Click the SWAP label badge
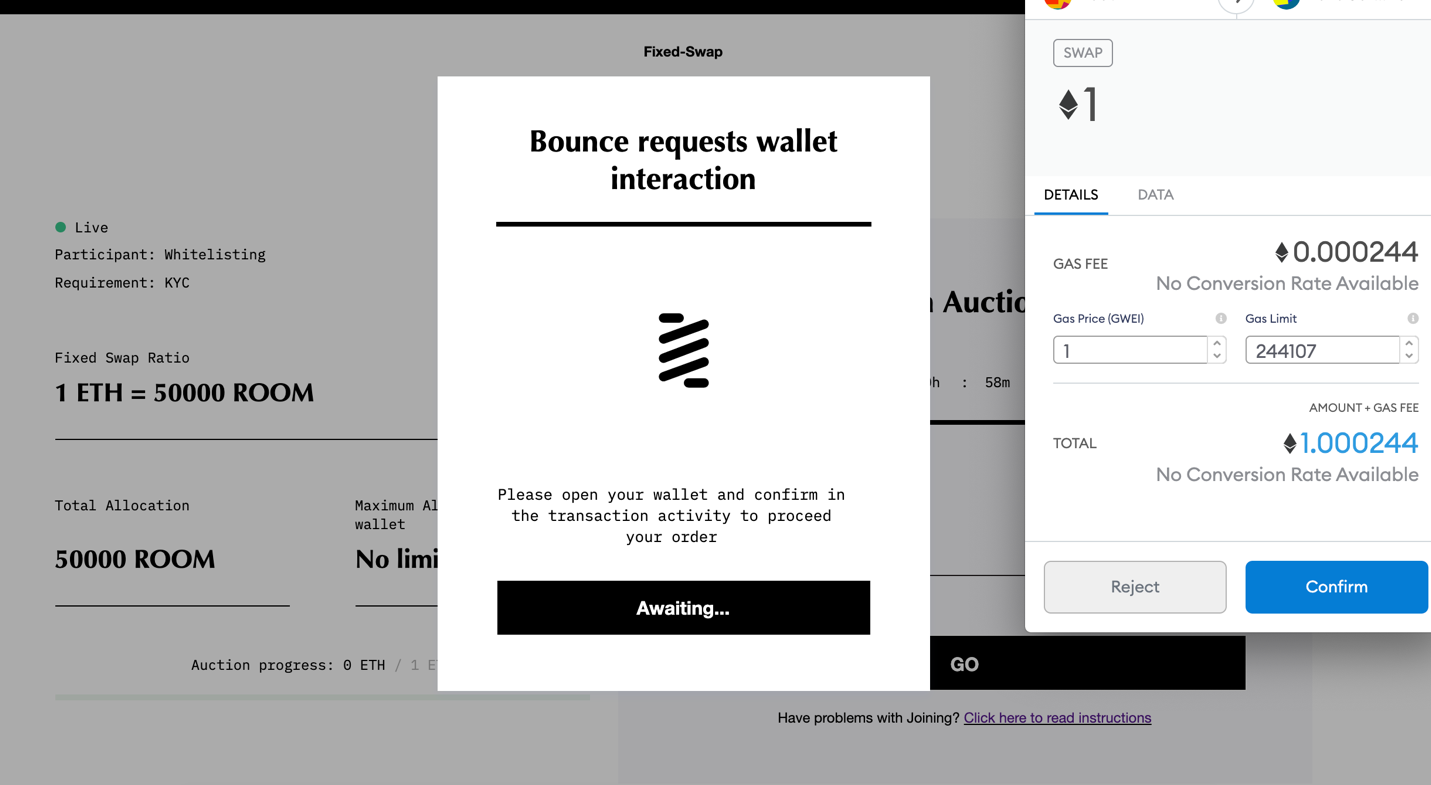The width and height of the screenshot is (1431, 785). point(1083,53)
